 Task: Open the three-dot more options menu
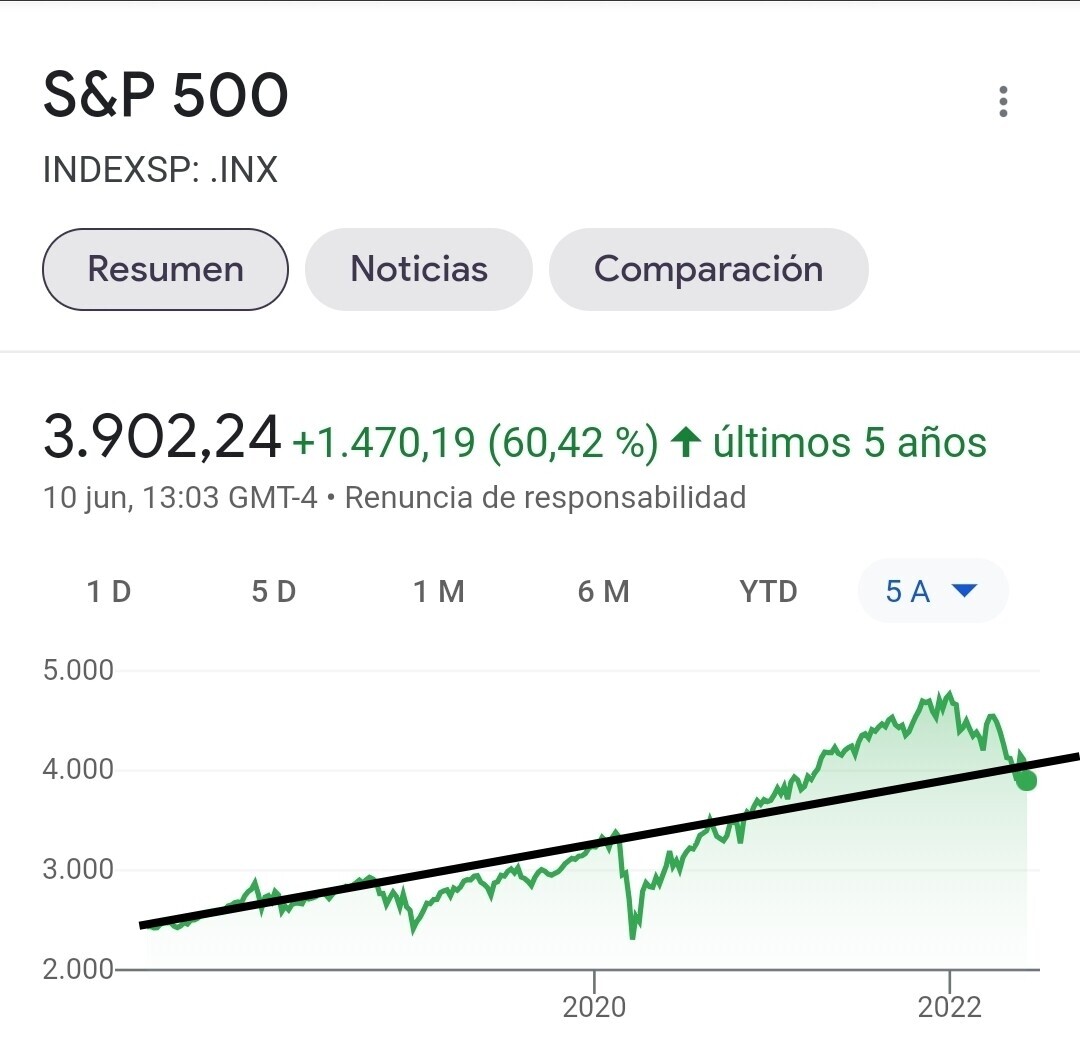tap(1003, 102)
